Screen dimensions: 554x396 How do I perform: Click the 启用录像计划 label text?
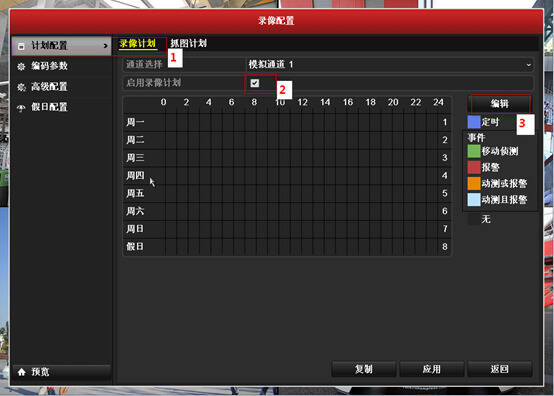pos(154,83)
